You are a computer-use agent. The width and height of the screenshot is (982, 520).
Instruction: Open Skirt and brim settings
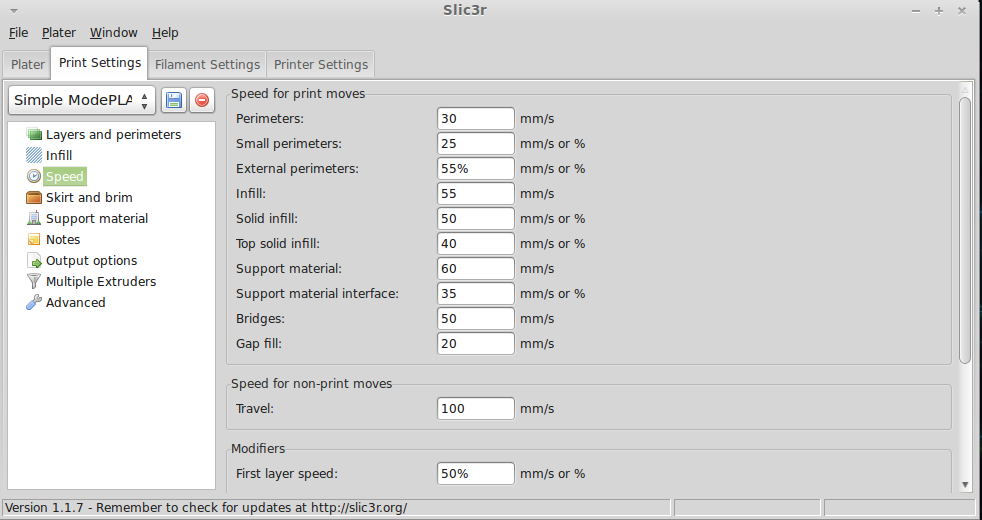(x=88, y=197)
